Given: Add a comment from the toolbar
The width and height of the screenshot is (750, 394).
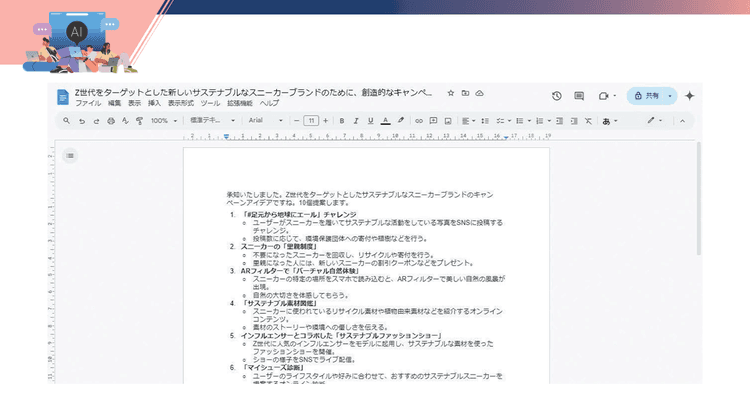Looking at the screenshot, I should pyautogui.click(x=433, y=121).
